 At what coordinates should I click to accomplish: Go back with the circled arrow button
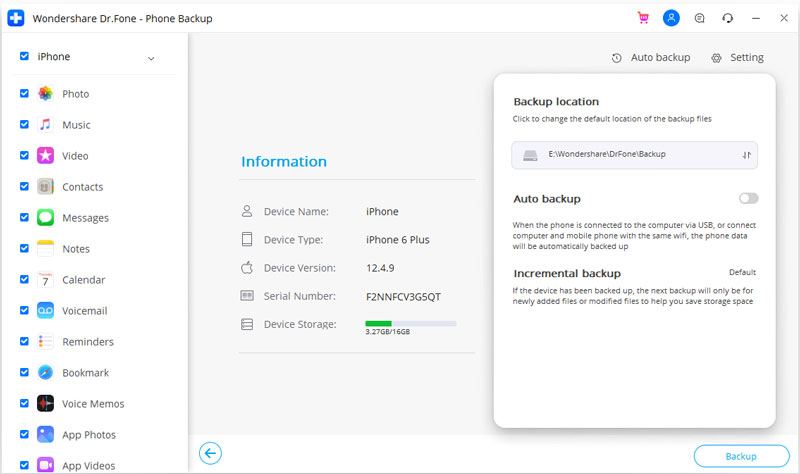210,453
